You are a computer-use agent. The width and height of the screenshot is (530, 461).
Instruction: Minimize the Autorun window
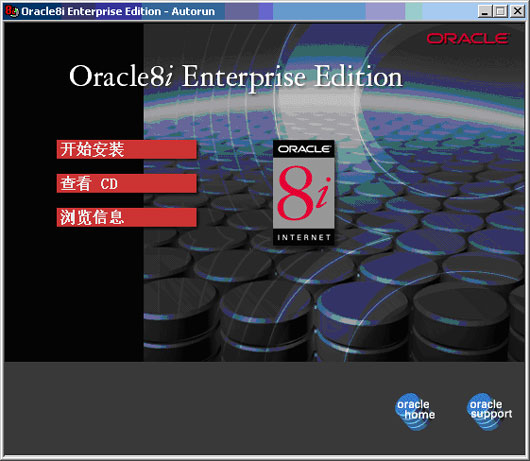[x=484, y=11]
